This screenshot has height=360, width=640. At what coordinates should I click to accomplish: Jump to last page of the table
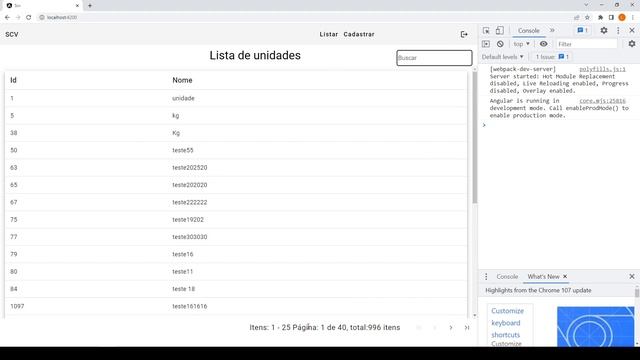point(467,328)
